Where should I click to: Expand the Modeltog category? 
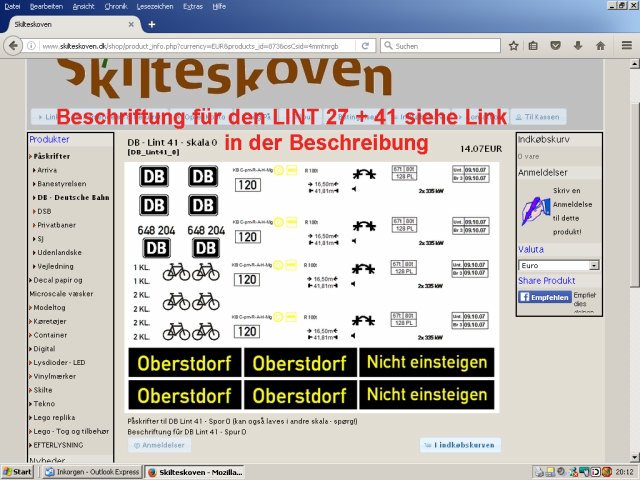coord(49,307)
